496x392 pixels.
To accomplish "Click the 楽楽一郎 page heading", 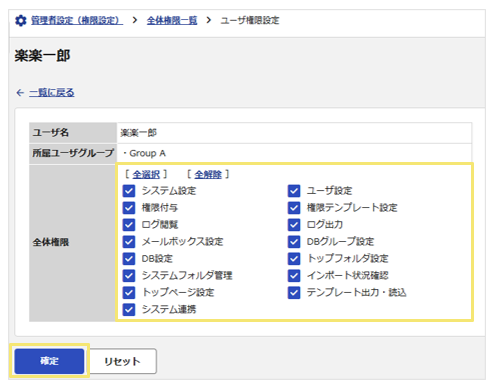I will click(x=42, y=56).
